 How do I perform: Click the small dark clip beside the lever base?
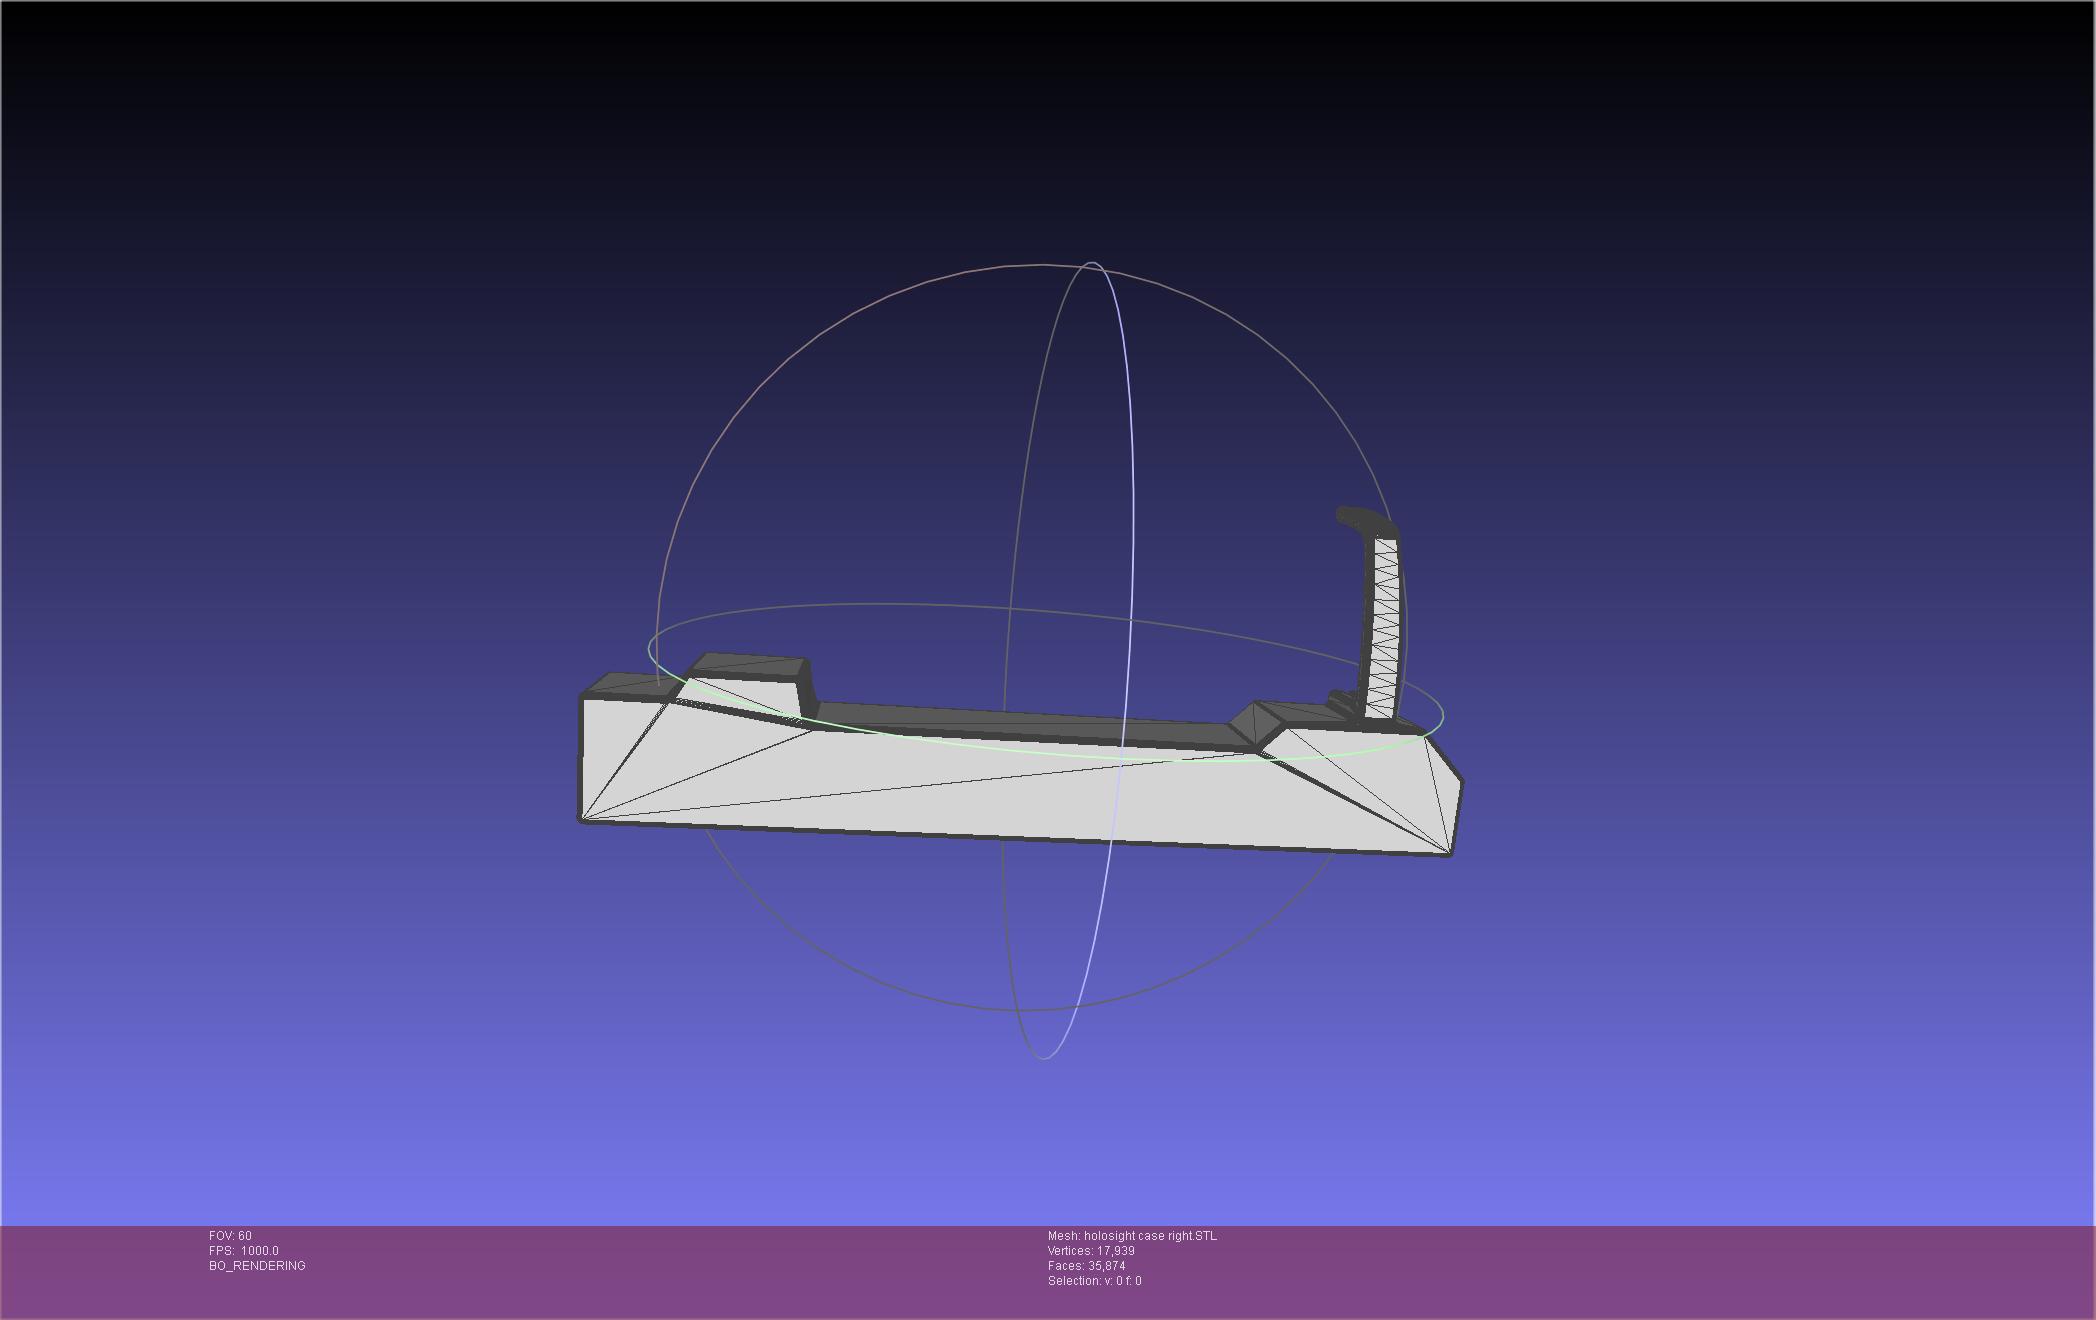tap(1340, 703)
